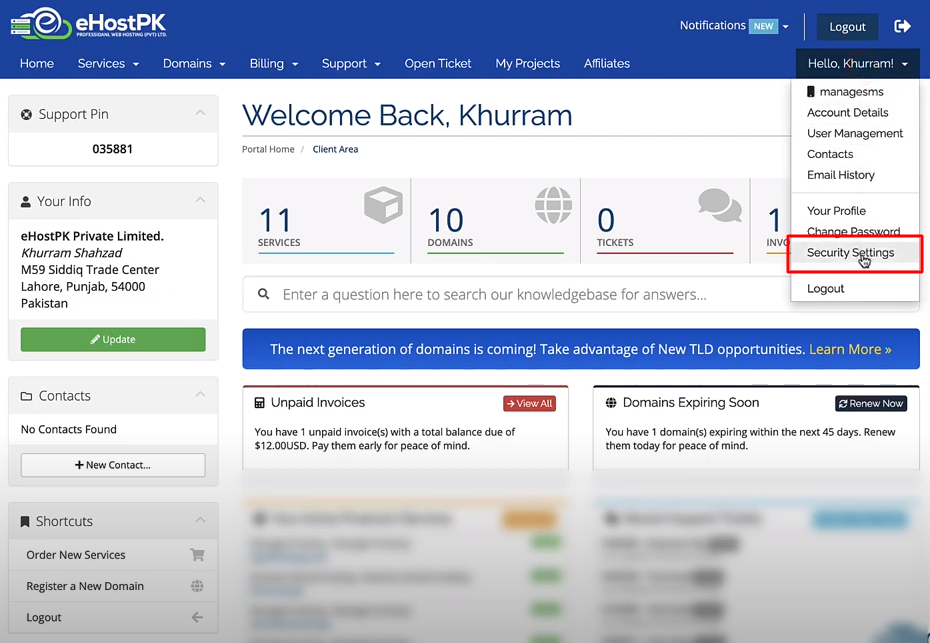Choose Change Password in account menu

(x=855, y=231)
